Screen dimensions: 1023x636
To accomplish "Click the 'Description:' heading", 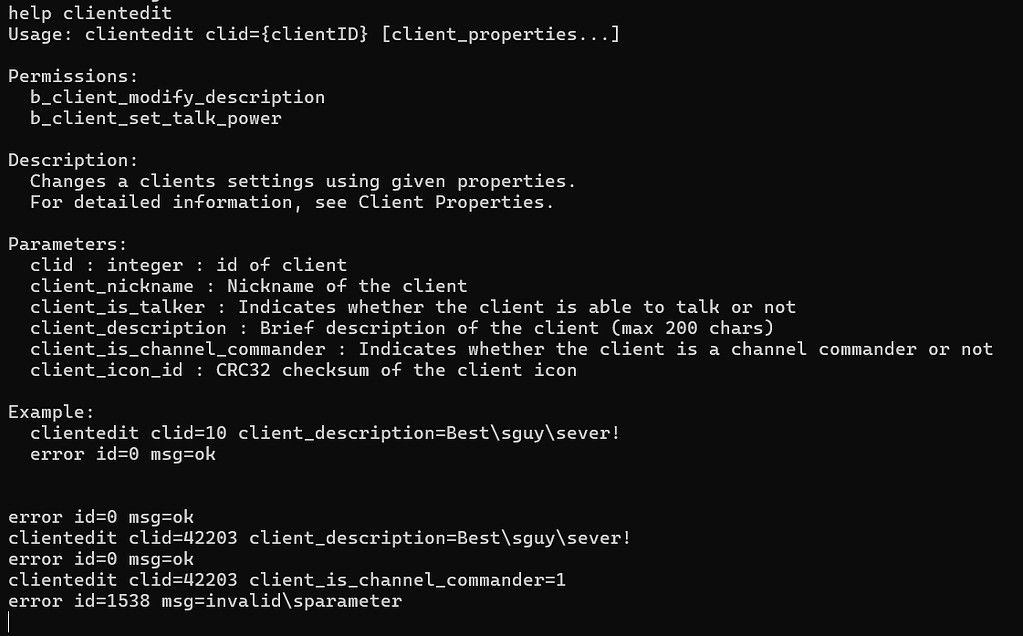I will tap(73, 160).
